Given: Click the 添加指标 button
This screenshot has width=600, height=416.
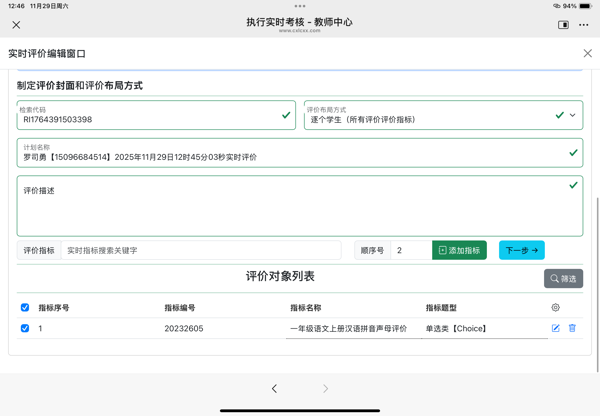Looking at the screenshot, I should tap(459, 250).
